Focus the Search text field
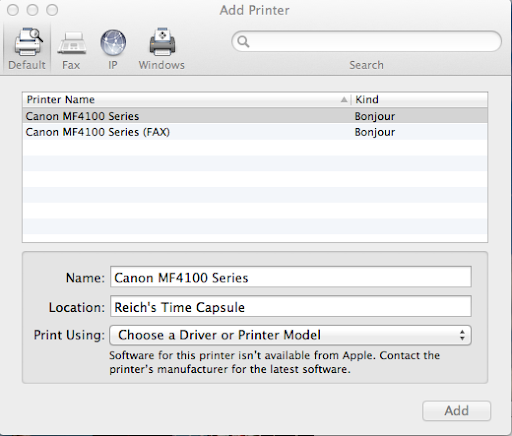Viewport: 512px width, 436px height. coord(366,41)
